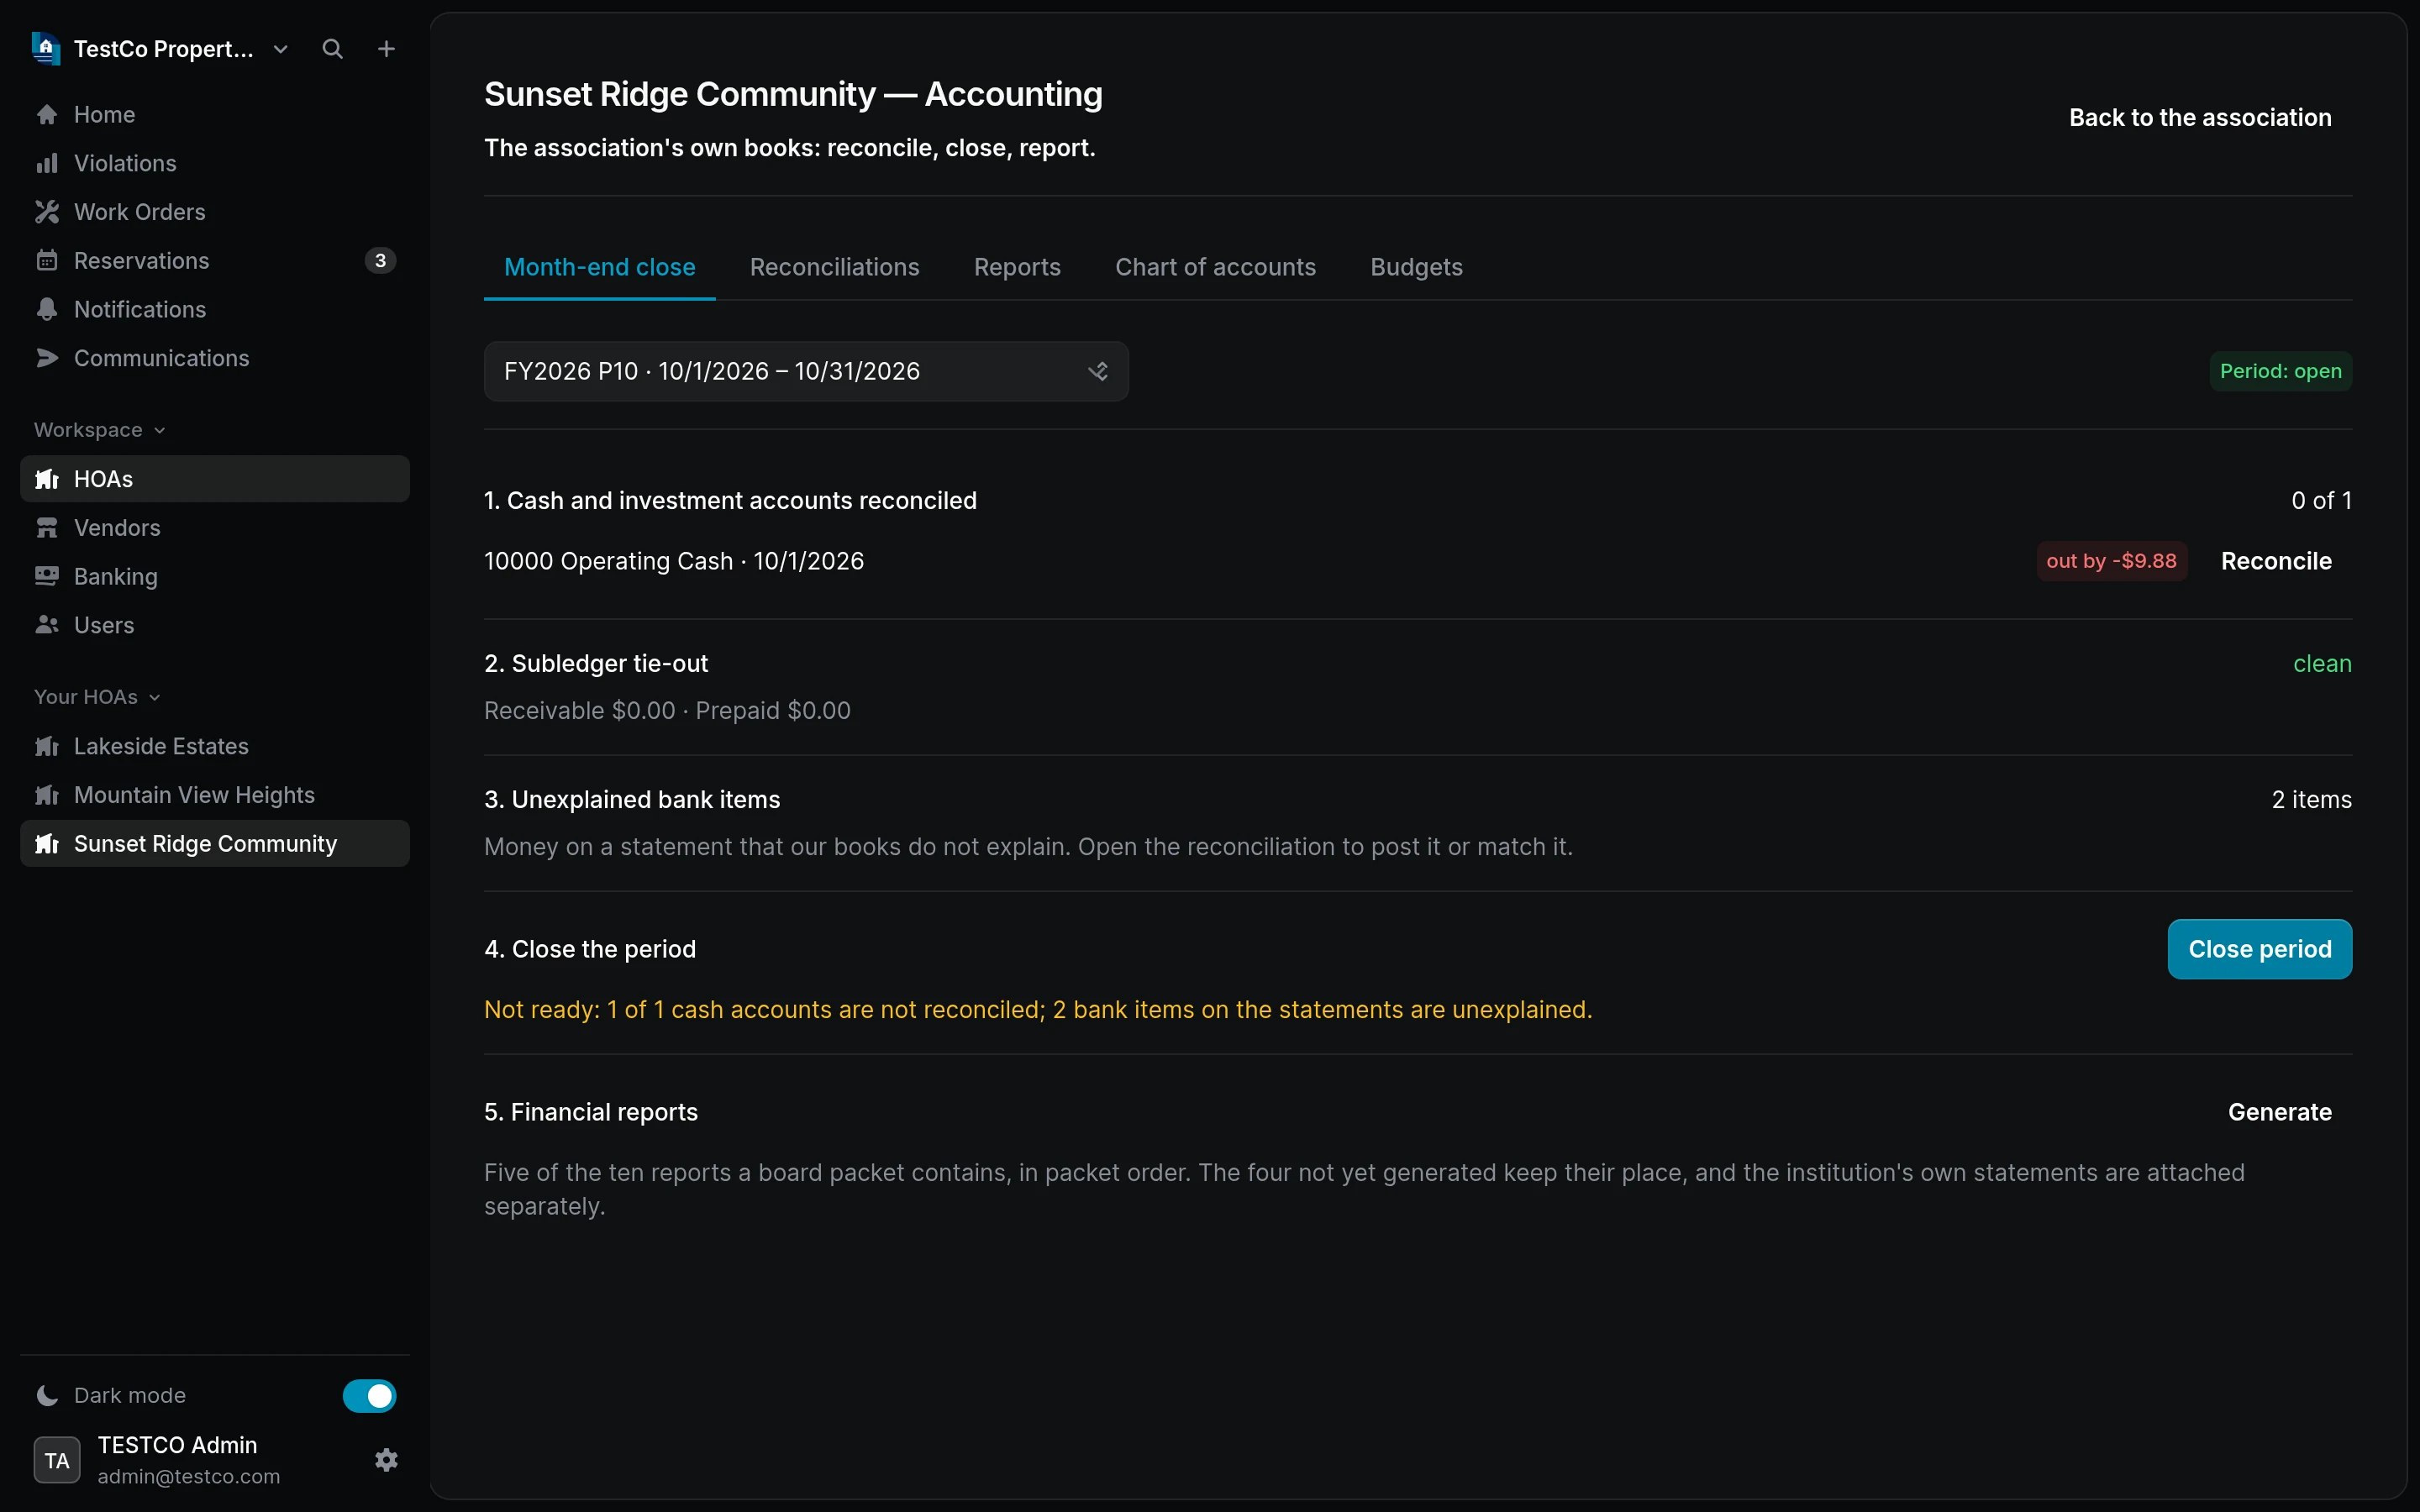Open Notifications in the sidebar
Viewport: 2420px width, 1512px height.
(215, 309)
